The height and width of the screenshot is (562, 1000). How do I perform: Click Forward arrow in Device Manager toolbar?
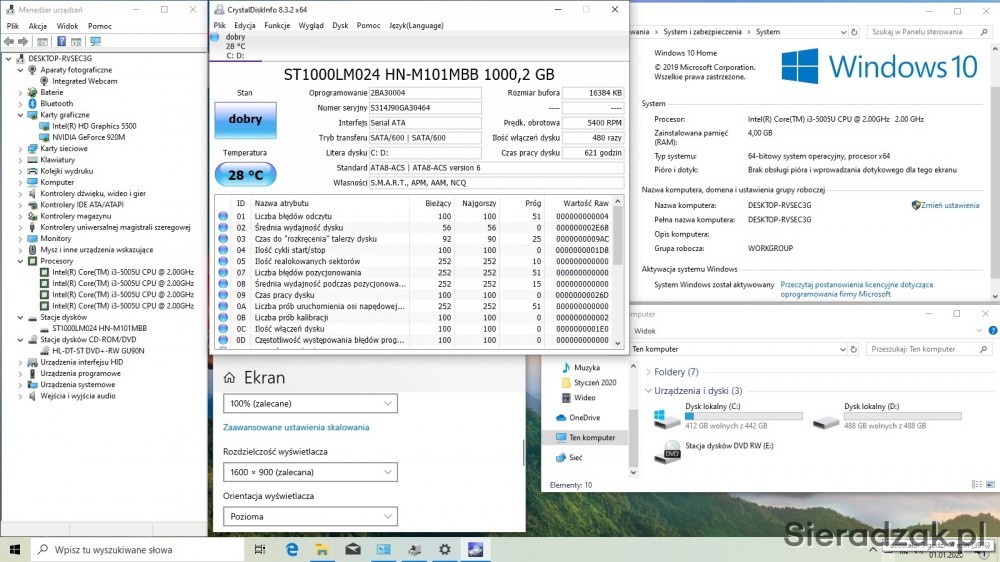click(x=23, y=41)
